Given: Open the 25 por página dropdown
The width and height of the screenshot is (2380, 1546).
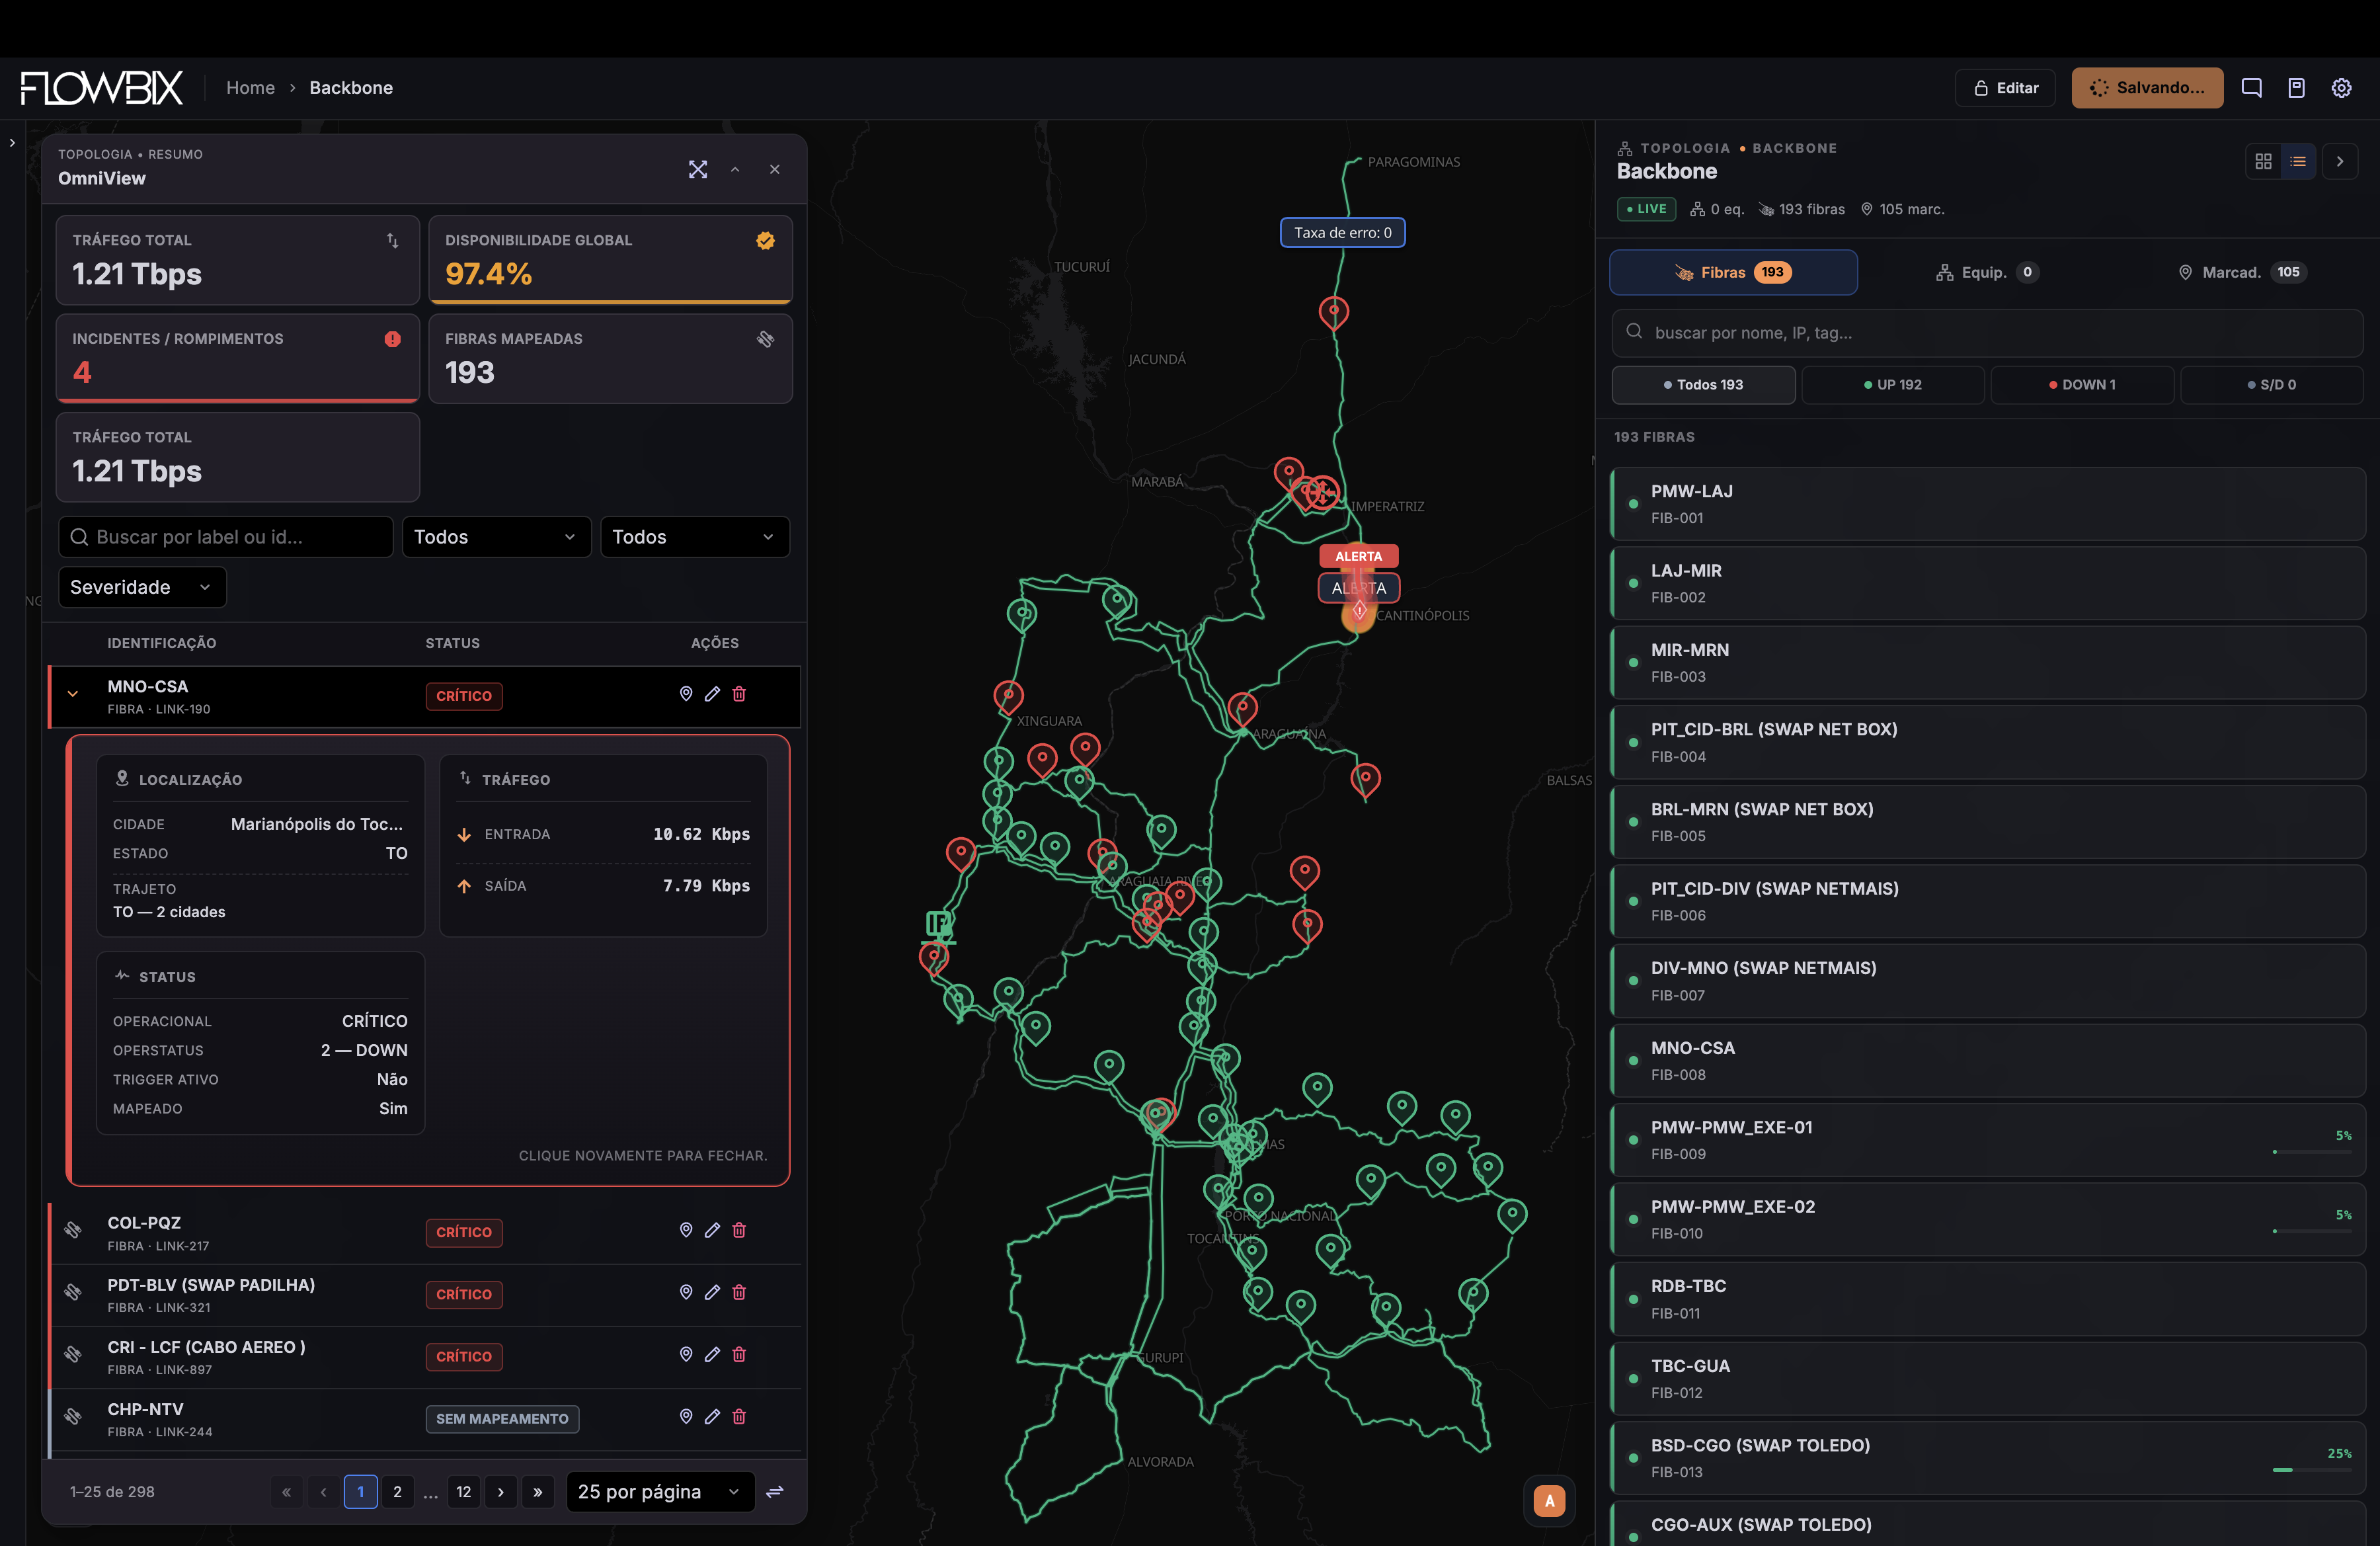Looking at the screenshot, I should click(x=660, y=1492).
